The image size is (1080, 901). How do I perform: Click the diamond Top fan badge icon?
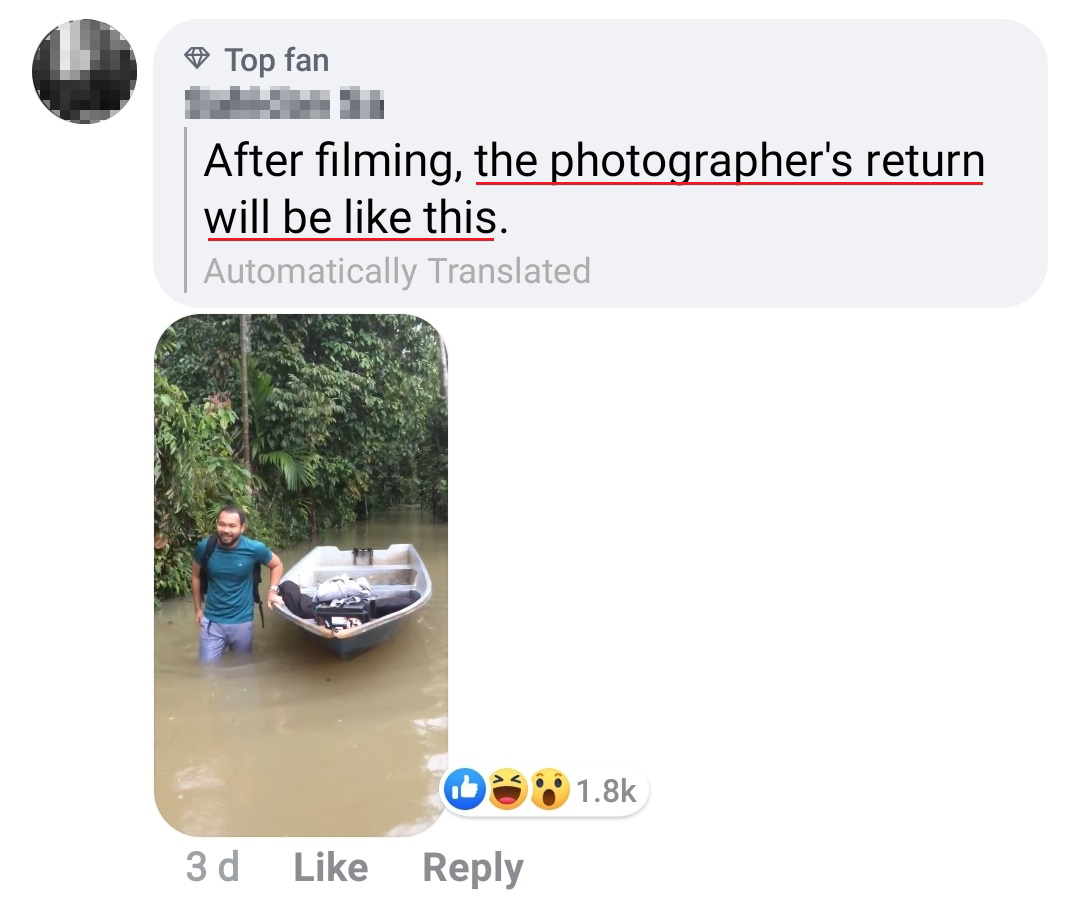point(197,60)
